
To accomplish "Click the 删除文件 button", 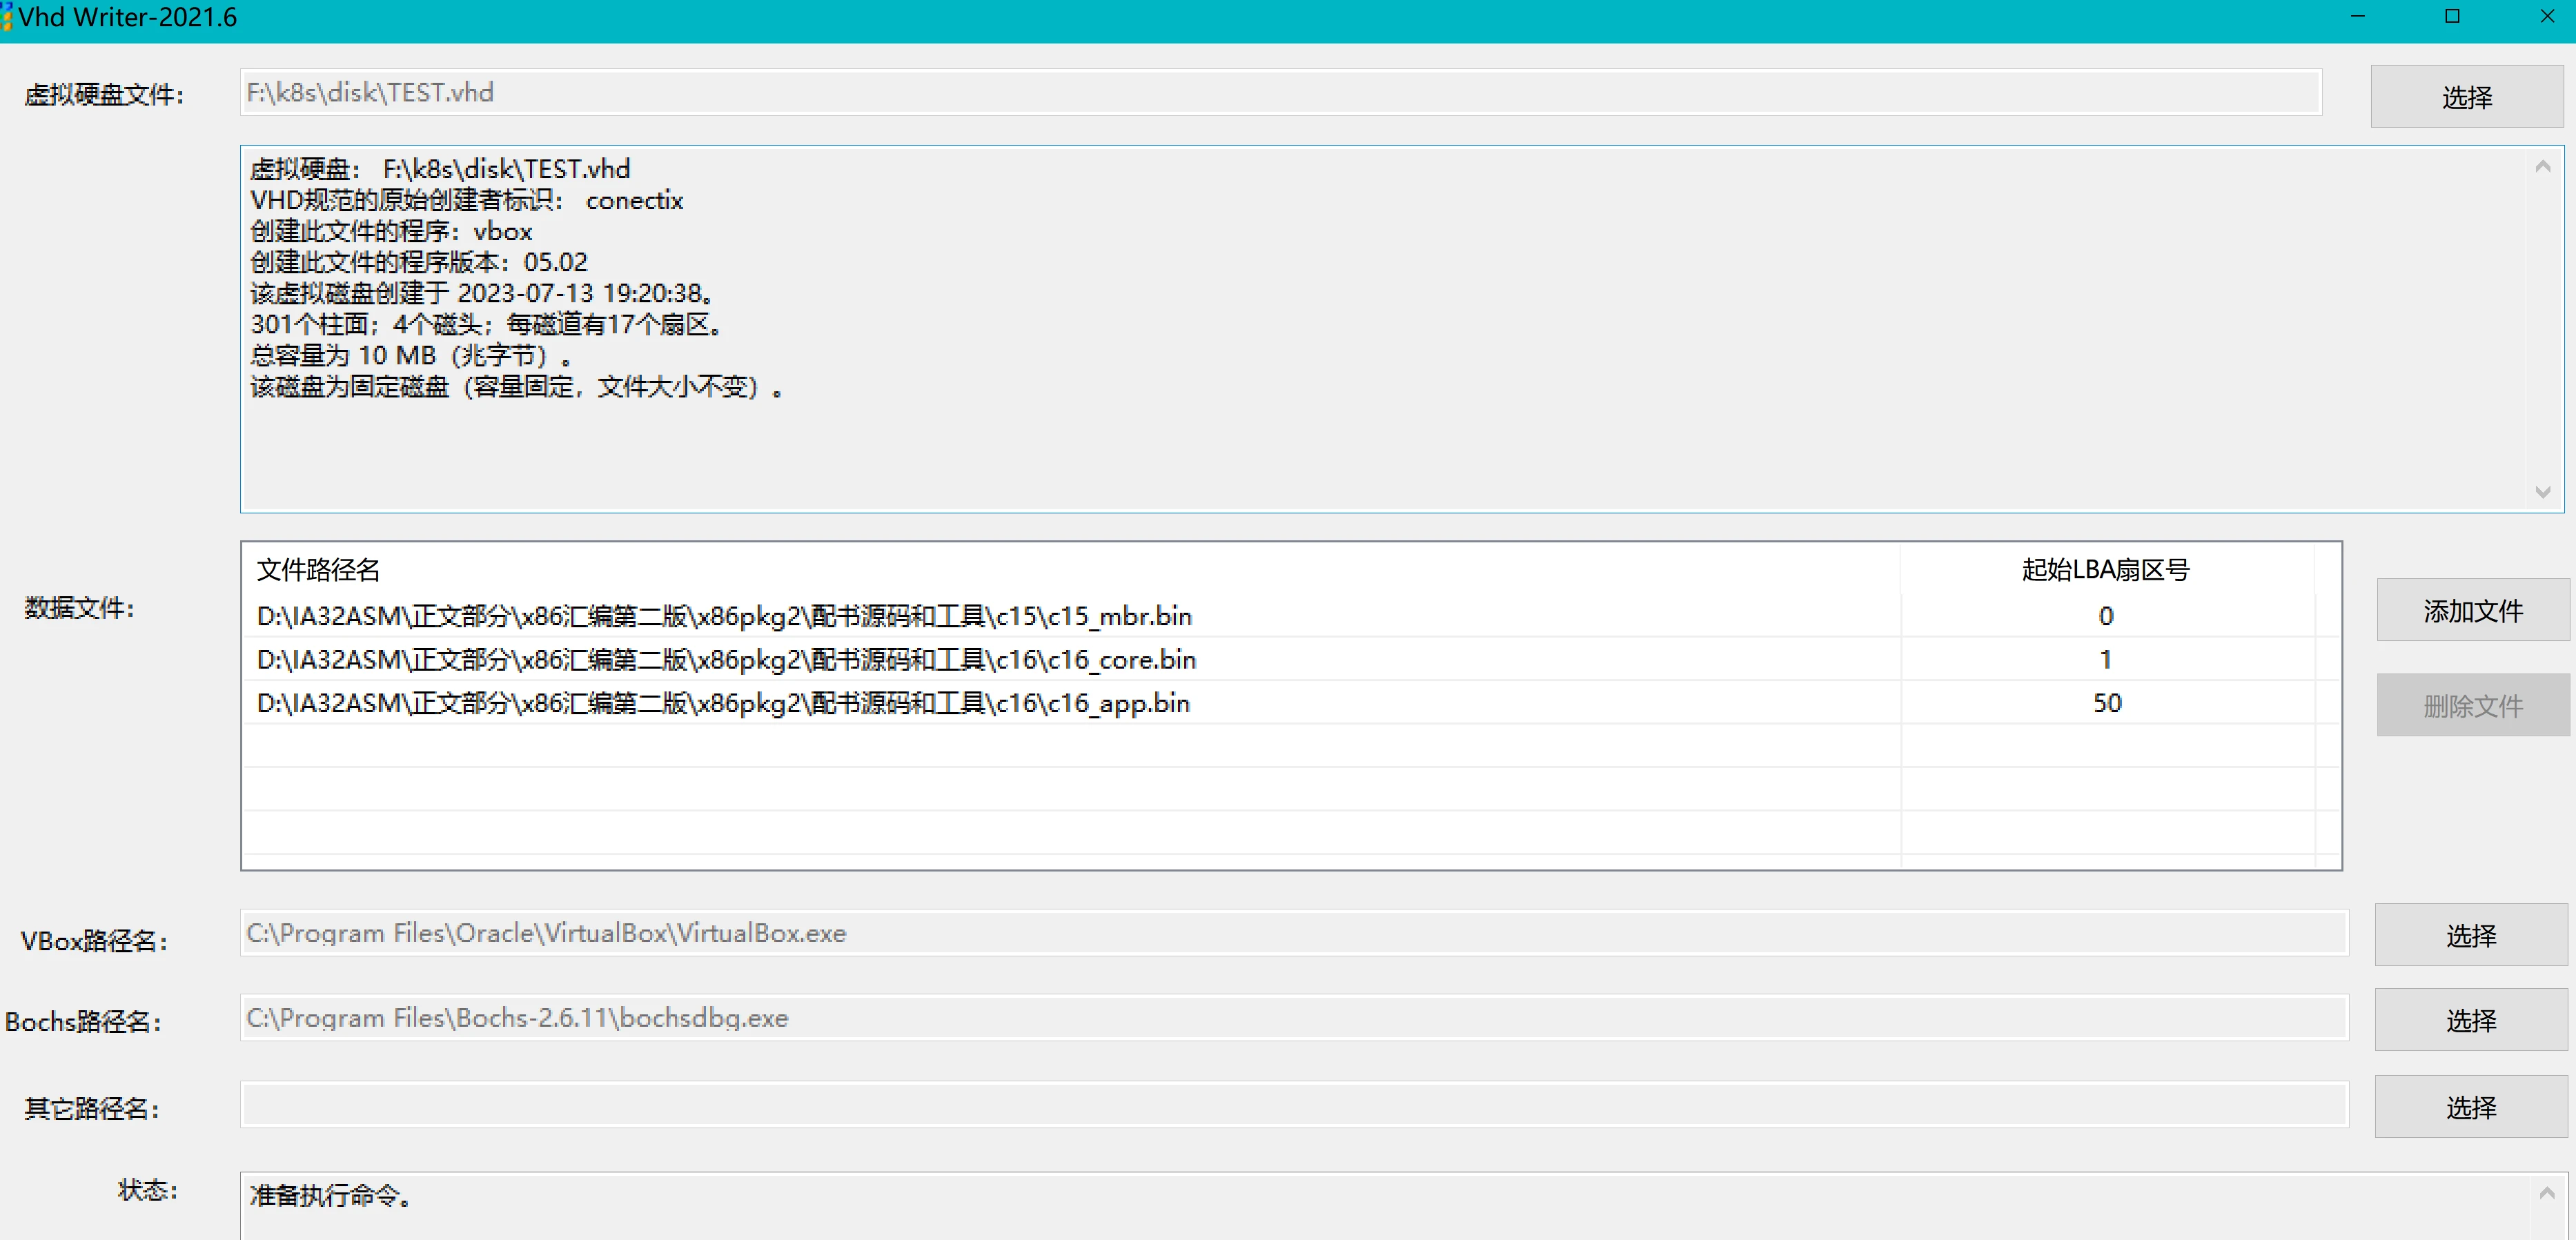I will coord(2472,706).
